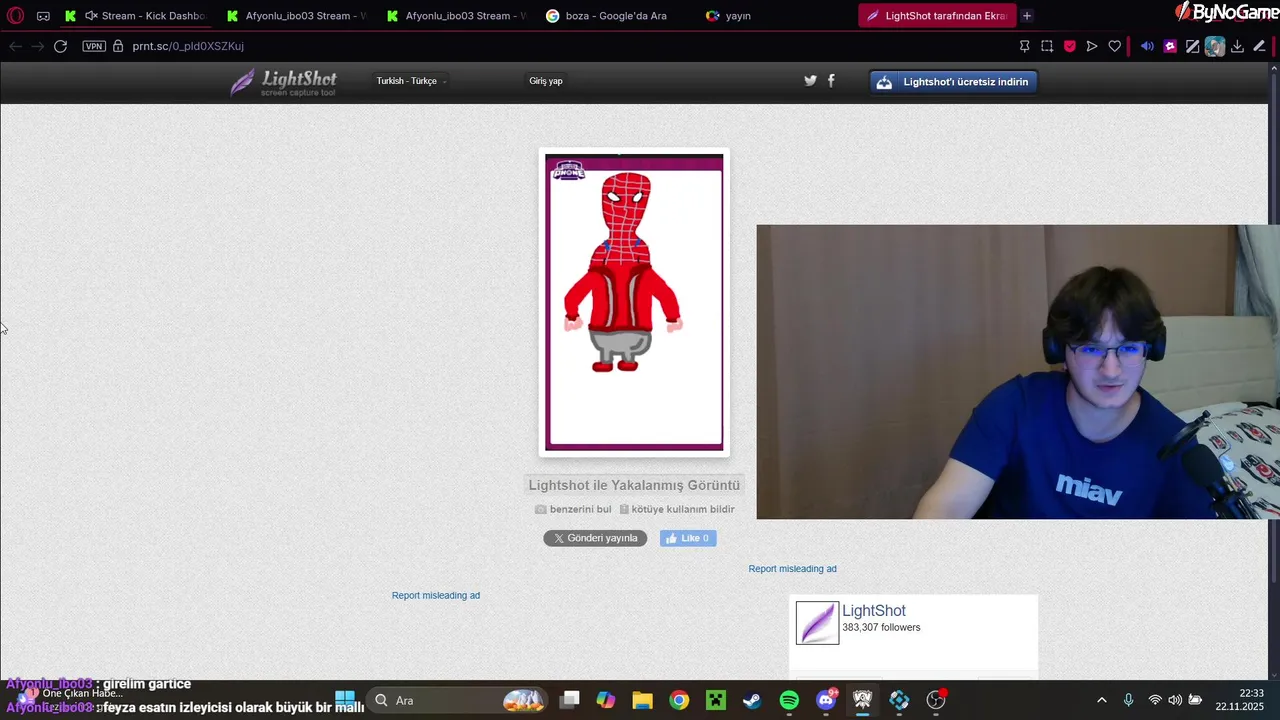Open the Spider-Man drawing screenshot image

[634, 302]
